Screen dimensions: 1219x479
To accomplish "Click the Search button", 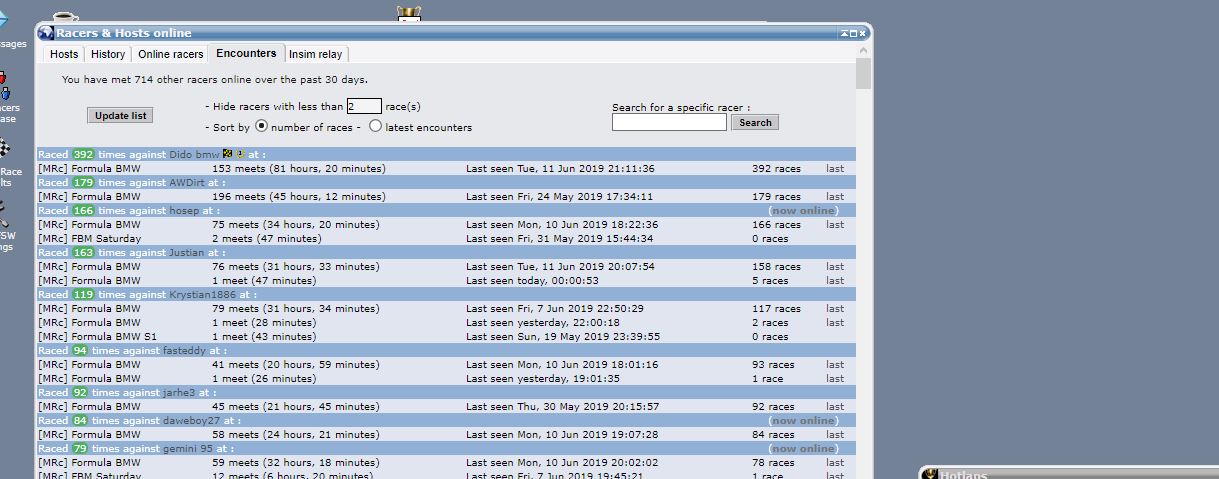I will coord(755,122).
